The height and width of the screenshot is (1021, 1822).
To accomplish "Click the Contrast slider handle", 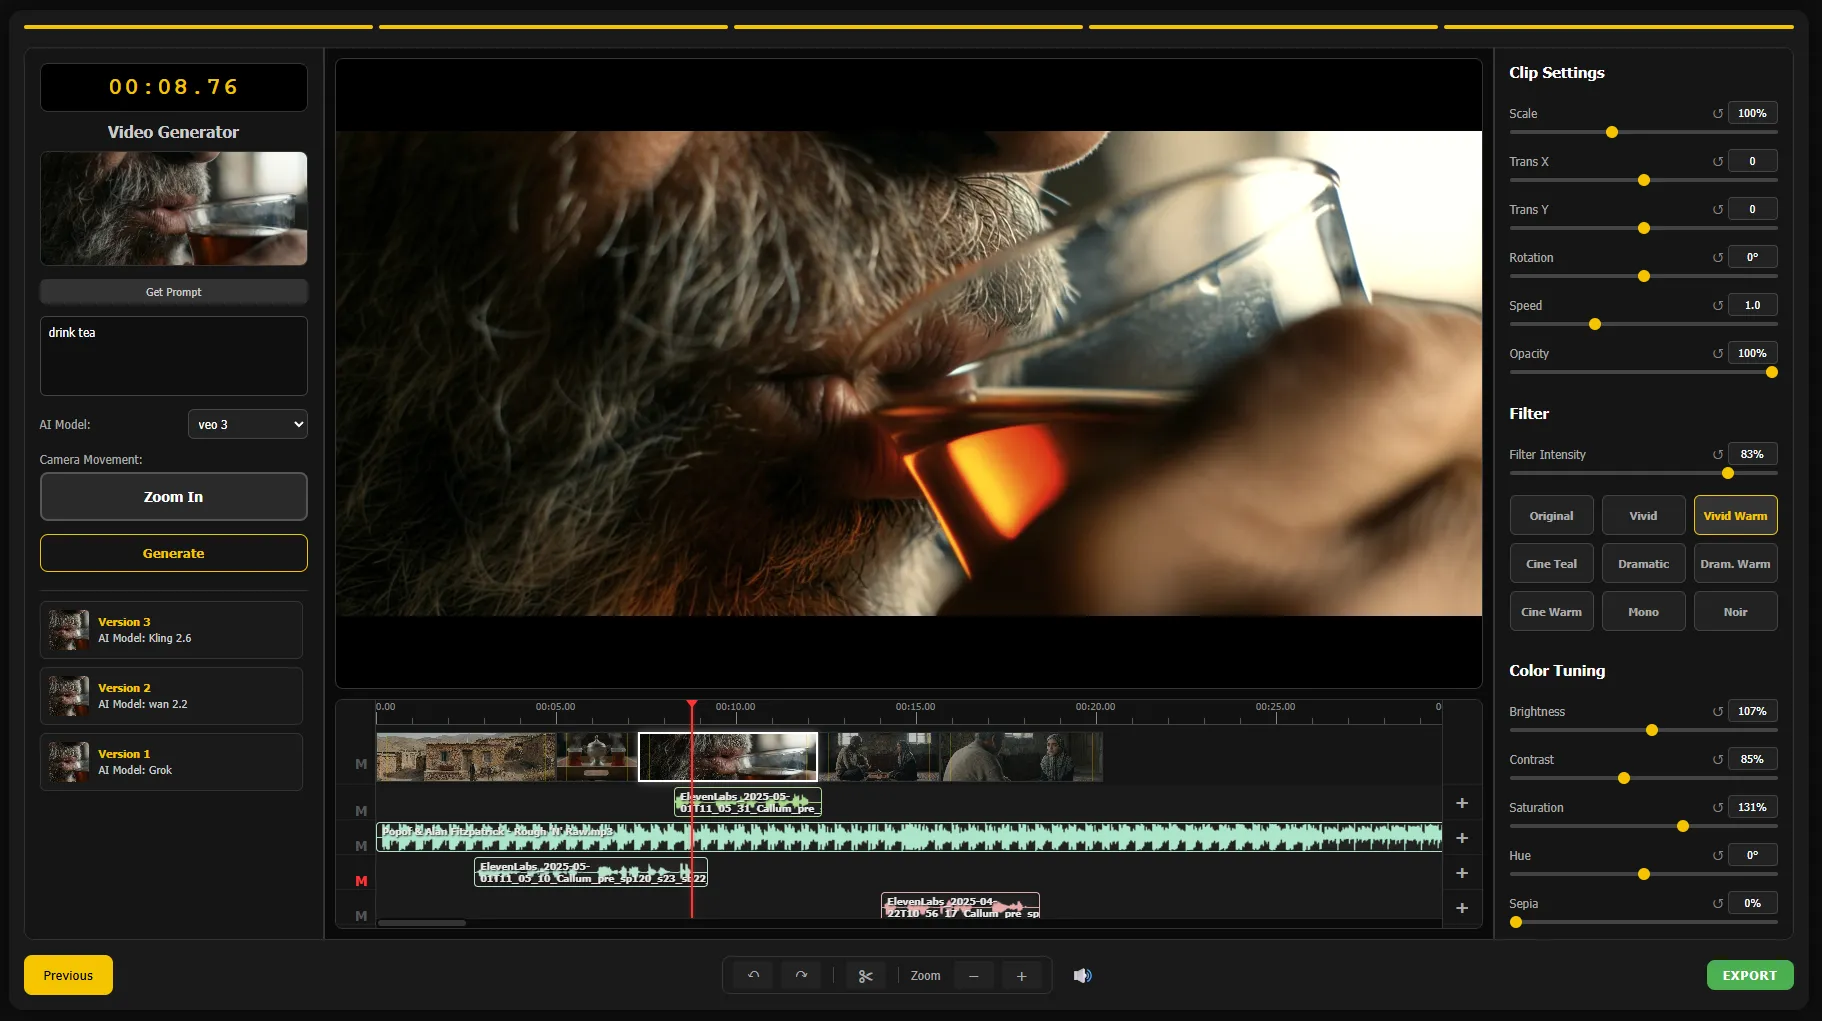I will tap(1623, 778).
